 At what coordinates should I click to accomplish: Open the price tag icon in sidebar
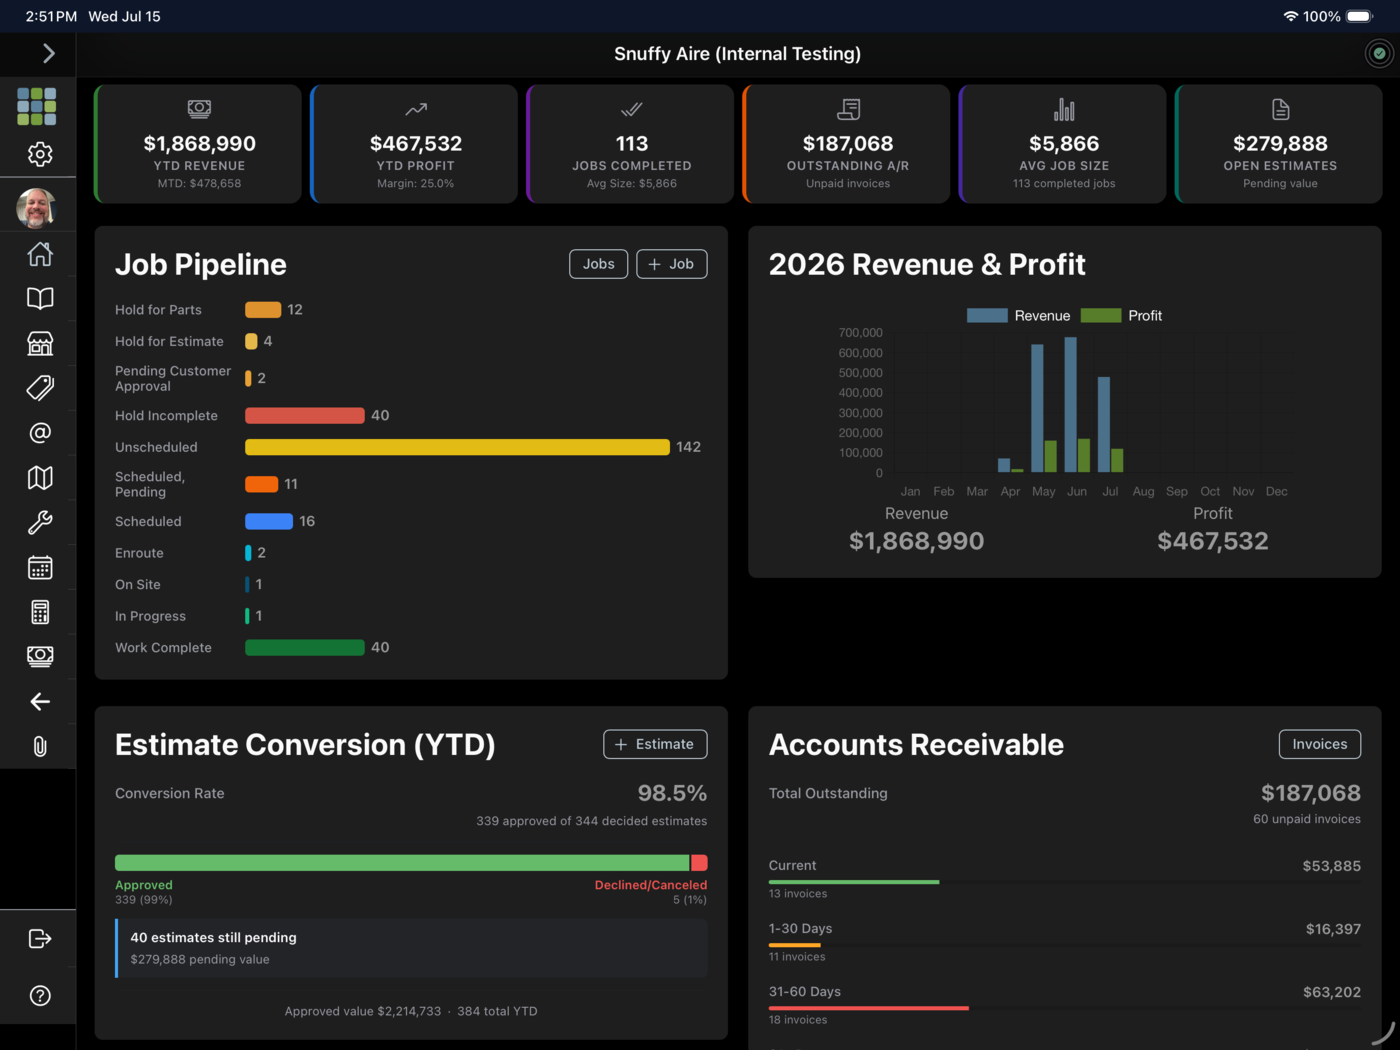coord(40,388)
